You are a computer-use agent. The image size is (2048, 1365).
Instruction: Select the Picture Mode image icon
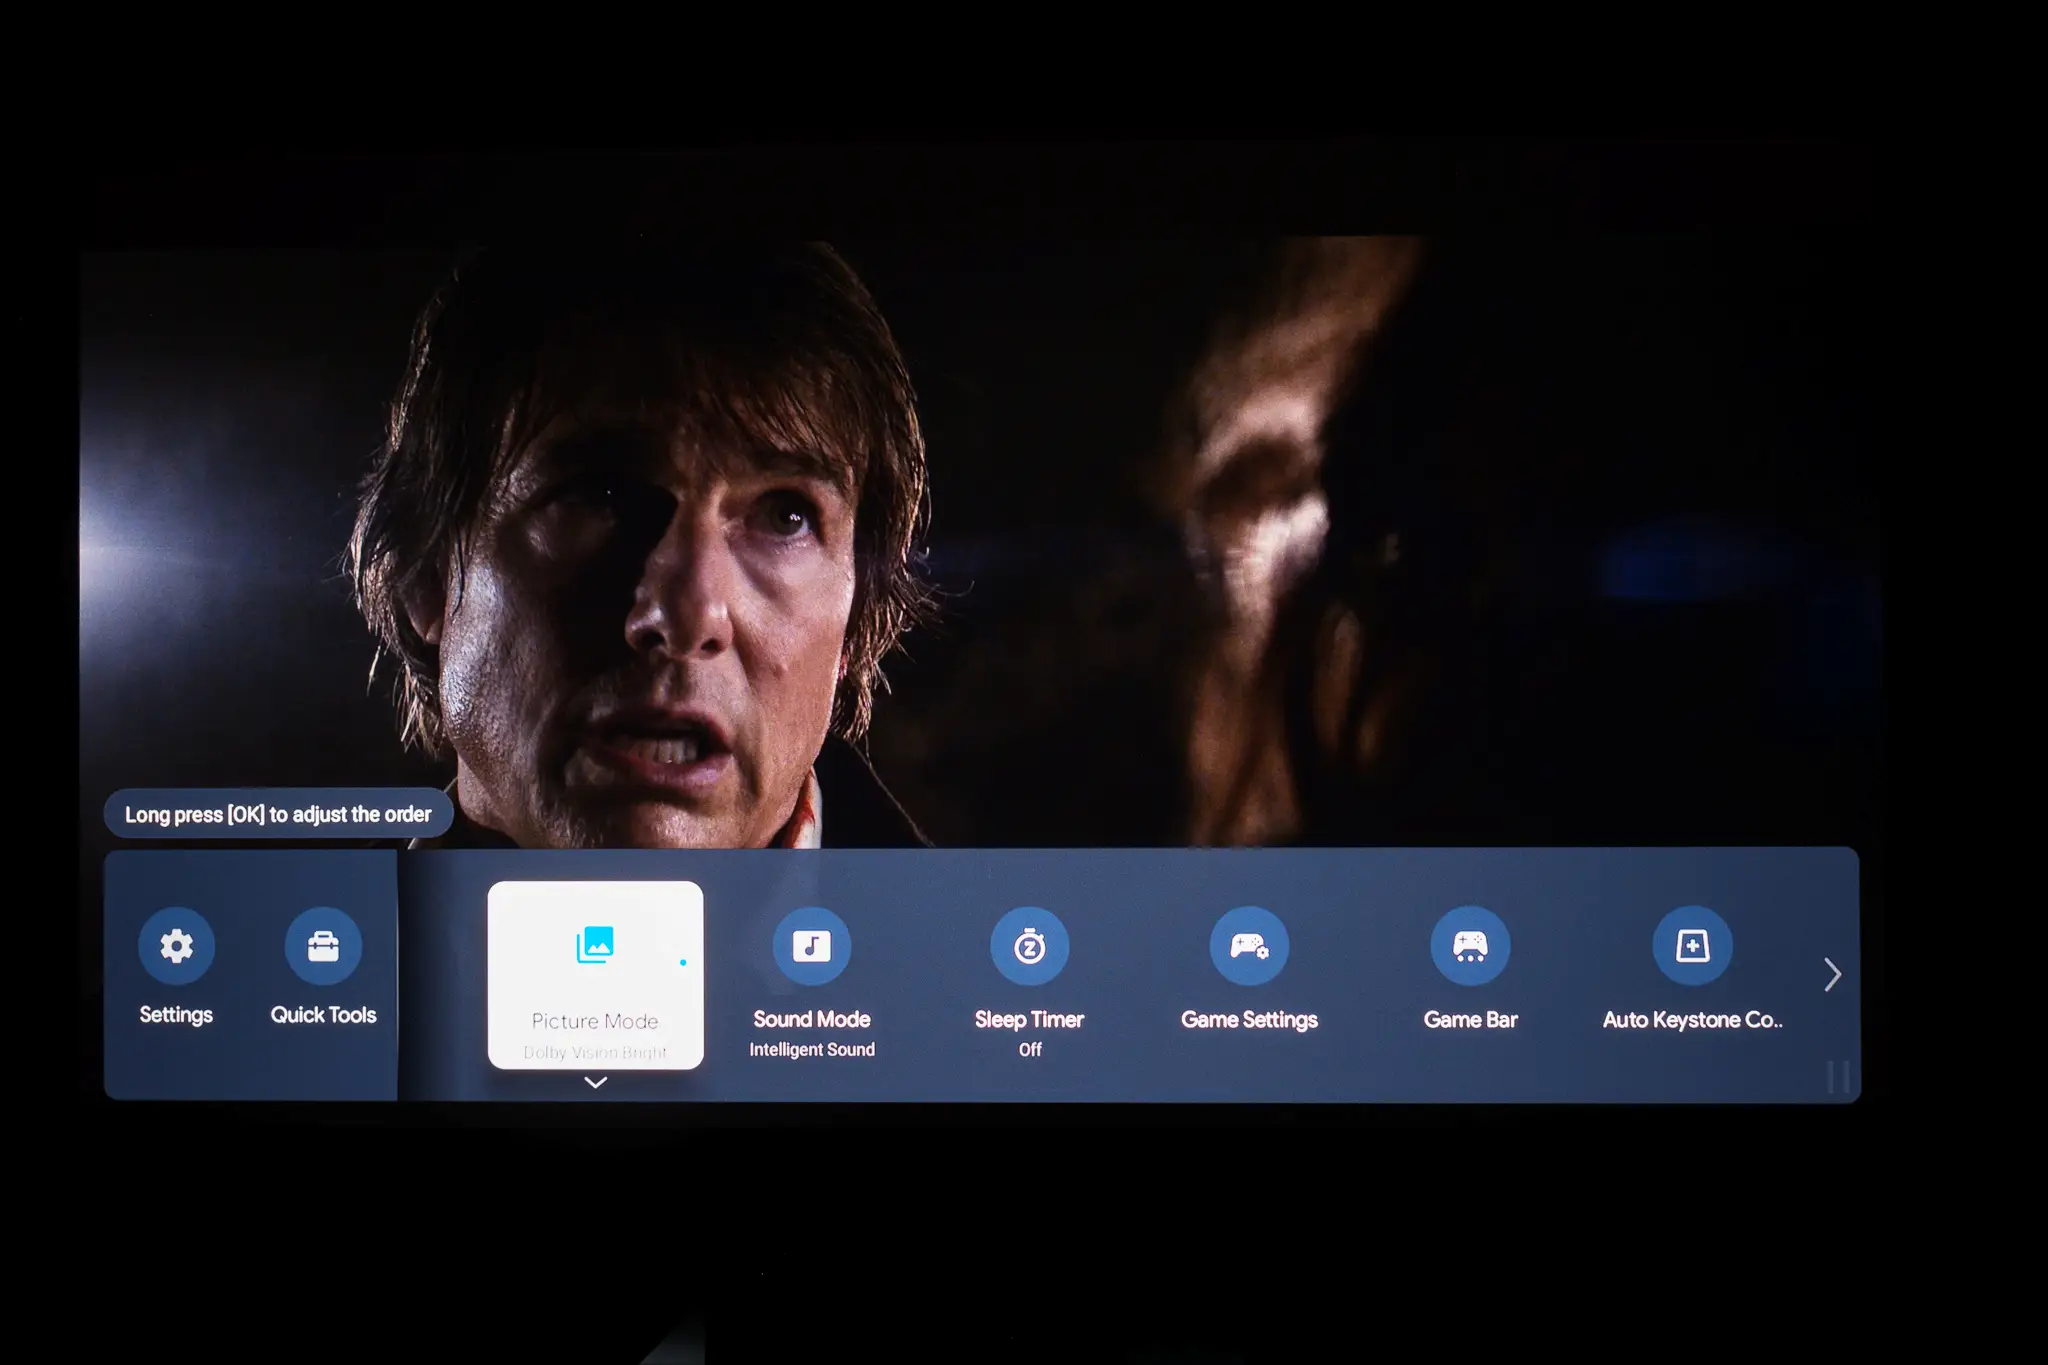[x=595, y=945]
